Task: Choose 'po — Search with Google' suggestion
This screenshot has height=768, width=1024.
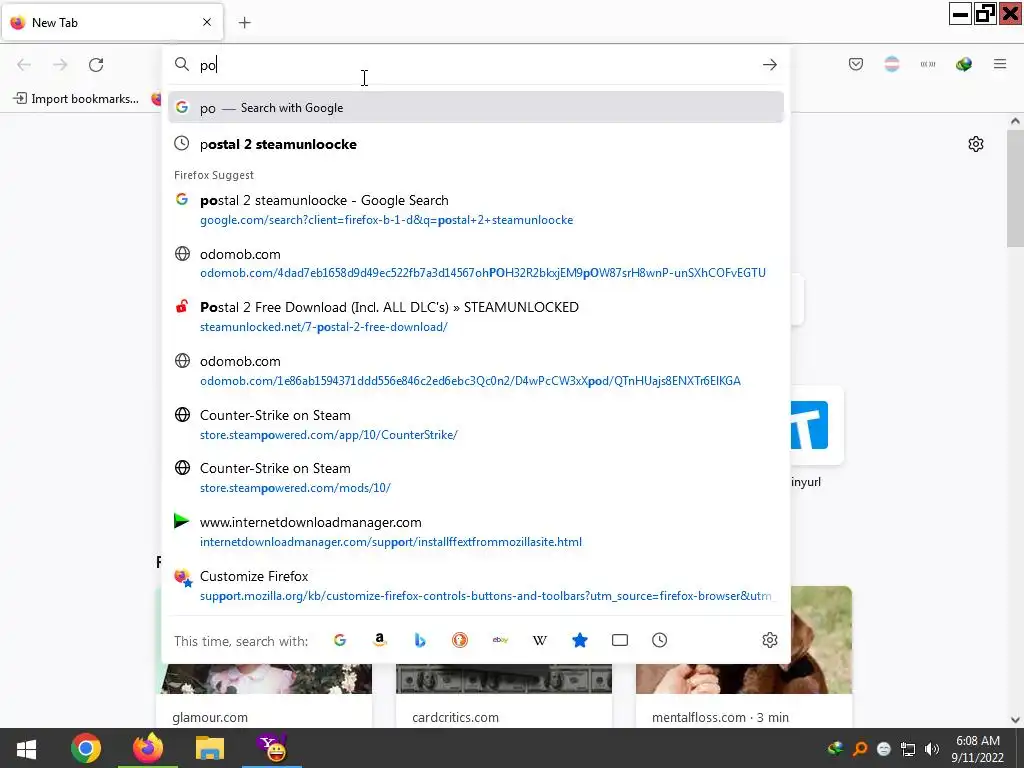Action: (475, 108)
